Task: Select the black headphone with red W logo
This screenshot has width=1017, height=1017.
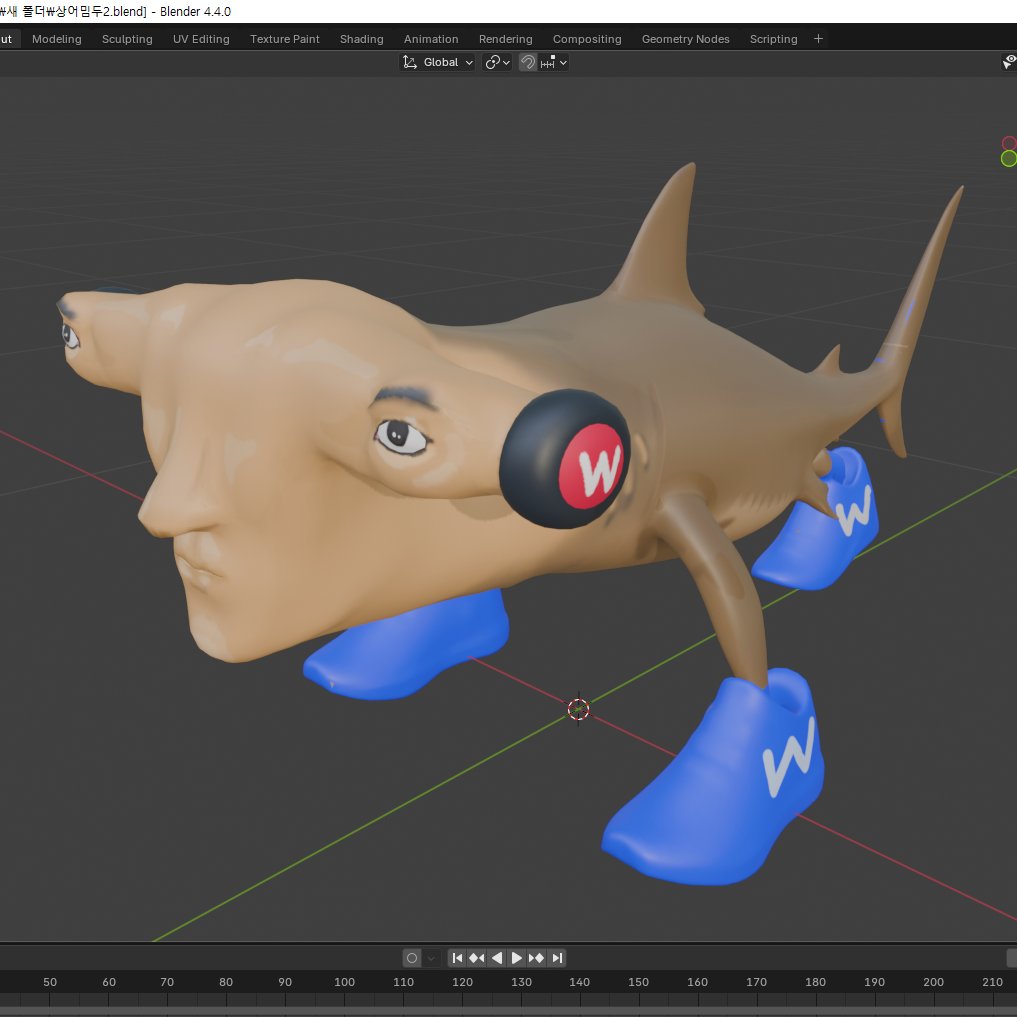Action: coord(564,459)
